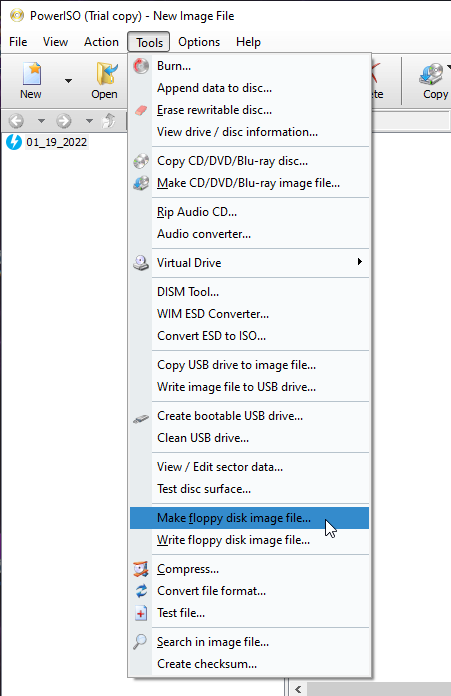Open the Forward navigation history dropdown

point(89,121)
